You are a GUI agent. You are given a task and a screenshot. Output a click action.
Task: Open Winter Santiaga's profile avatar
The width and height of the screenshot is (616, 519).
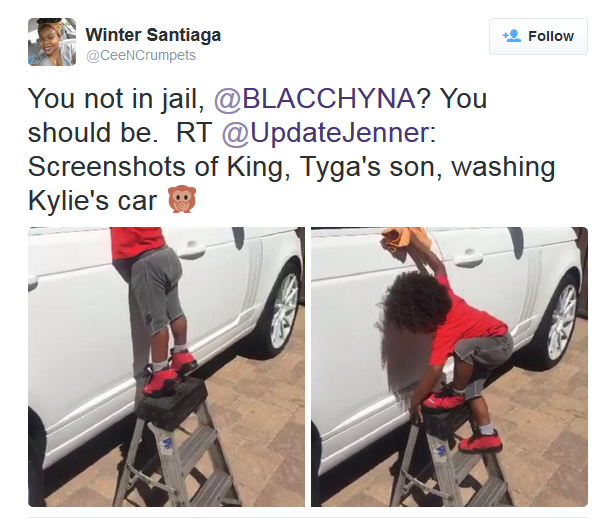tap(52, 42)
